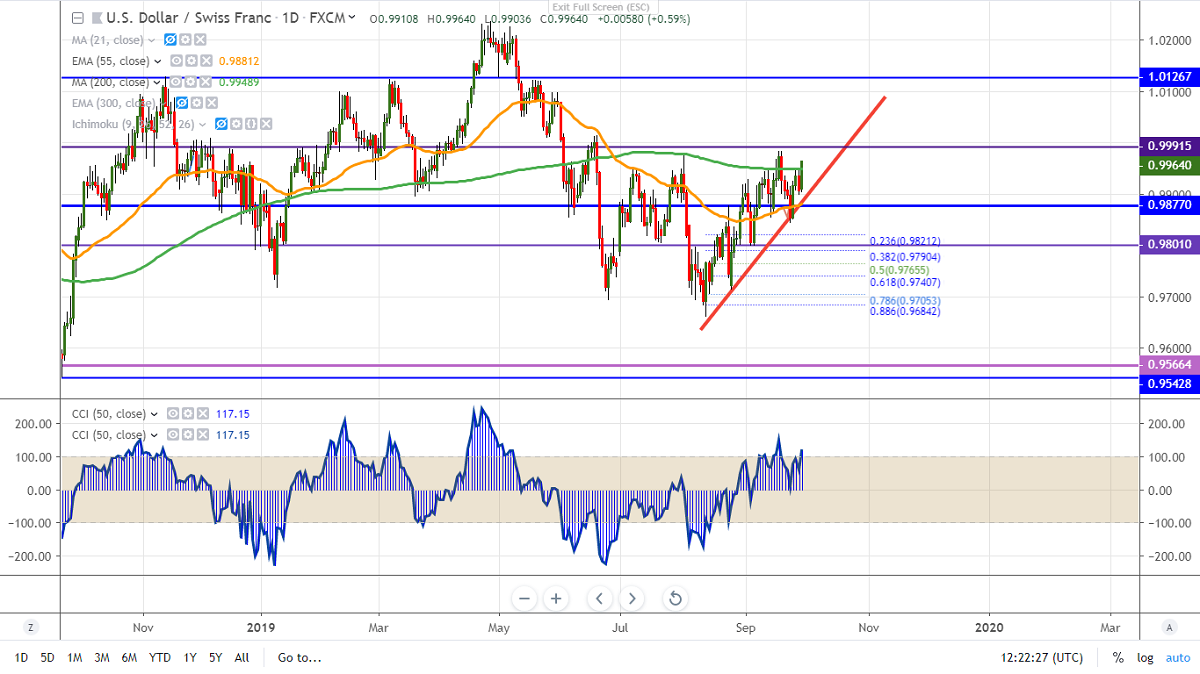The width and height of the screenshot is (1200, 674).
Task: Select the 6M date range
Action: [130, 658]
